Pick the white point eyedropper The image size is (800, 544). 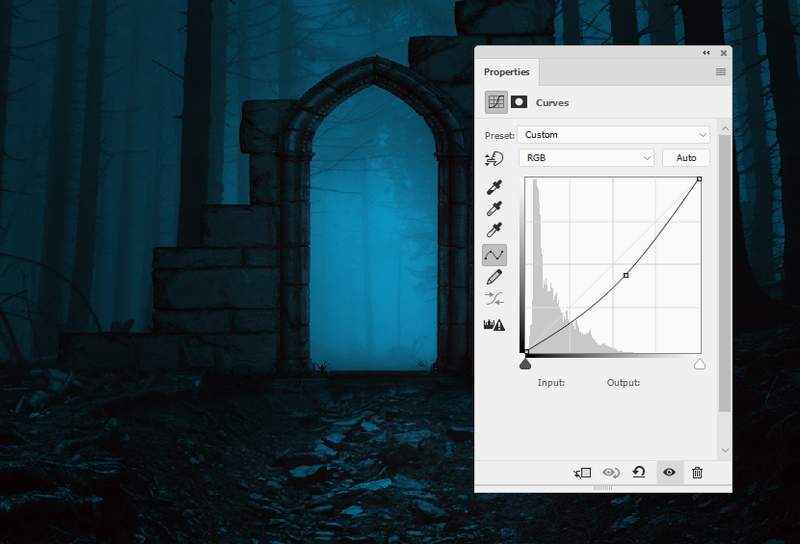click(x=494, y=230)
